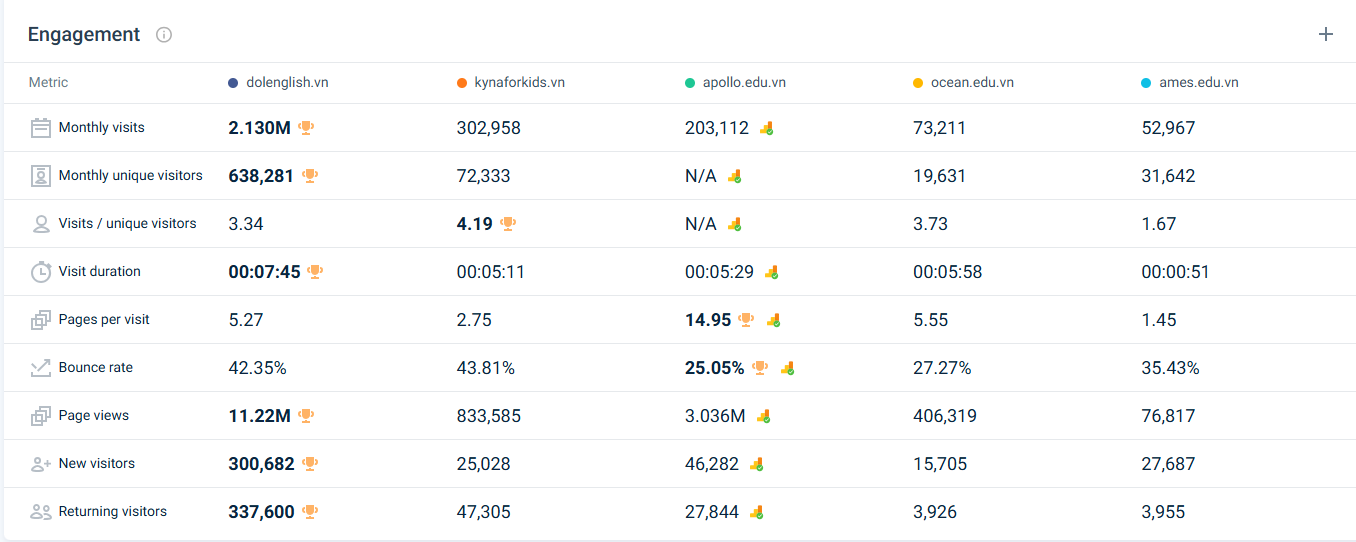This screenshot has width=1356, height=542.
Task: Click the apollo.edu.vn green color dot
Action: pyautogui.click(x=690, y=83)
